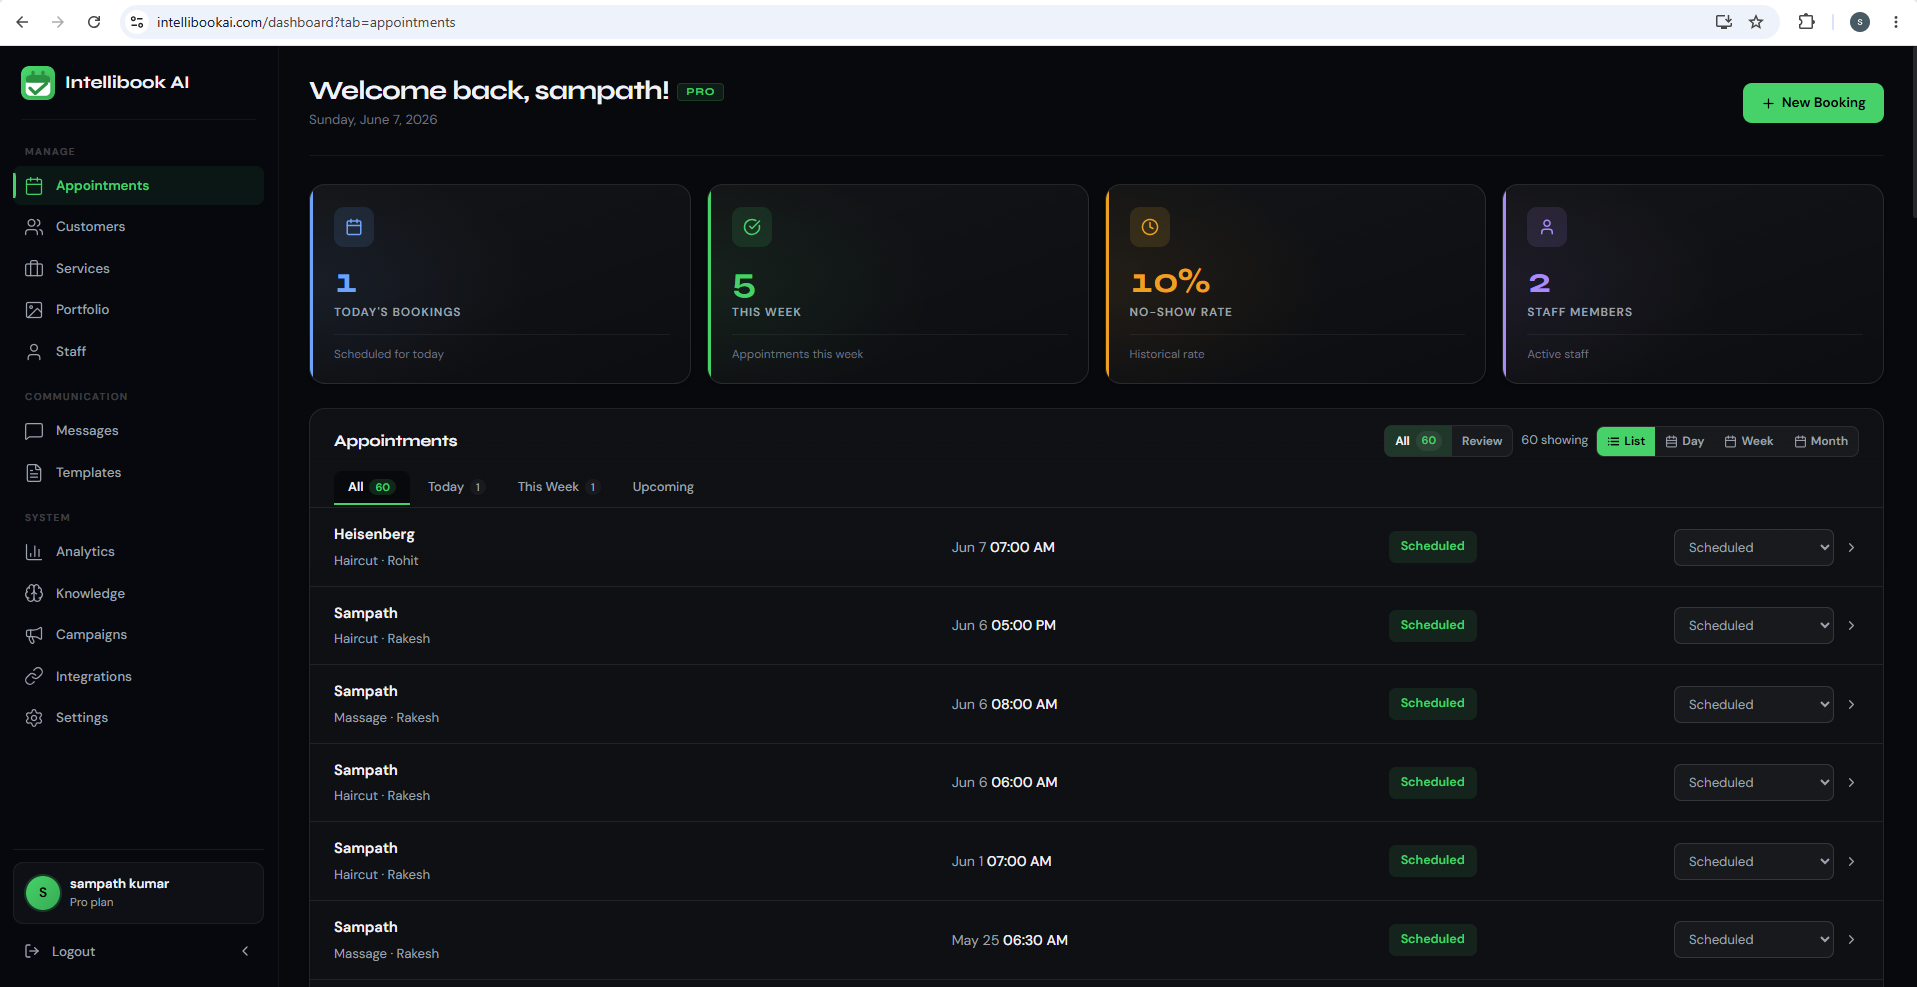Select the All appointments tab

click(x=371, y=487)
